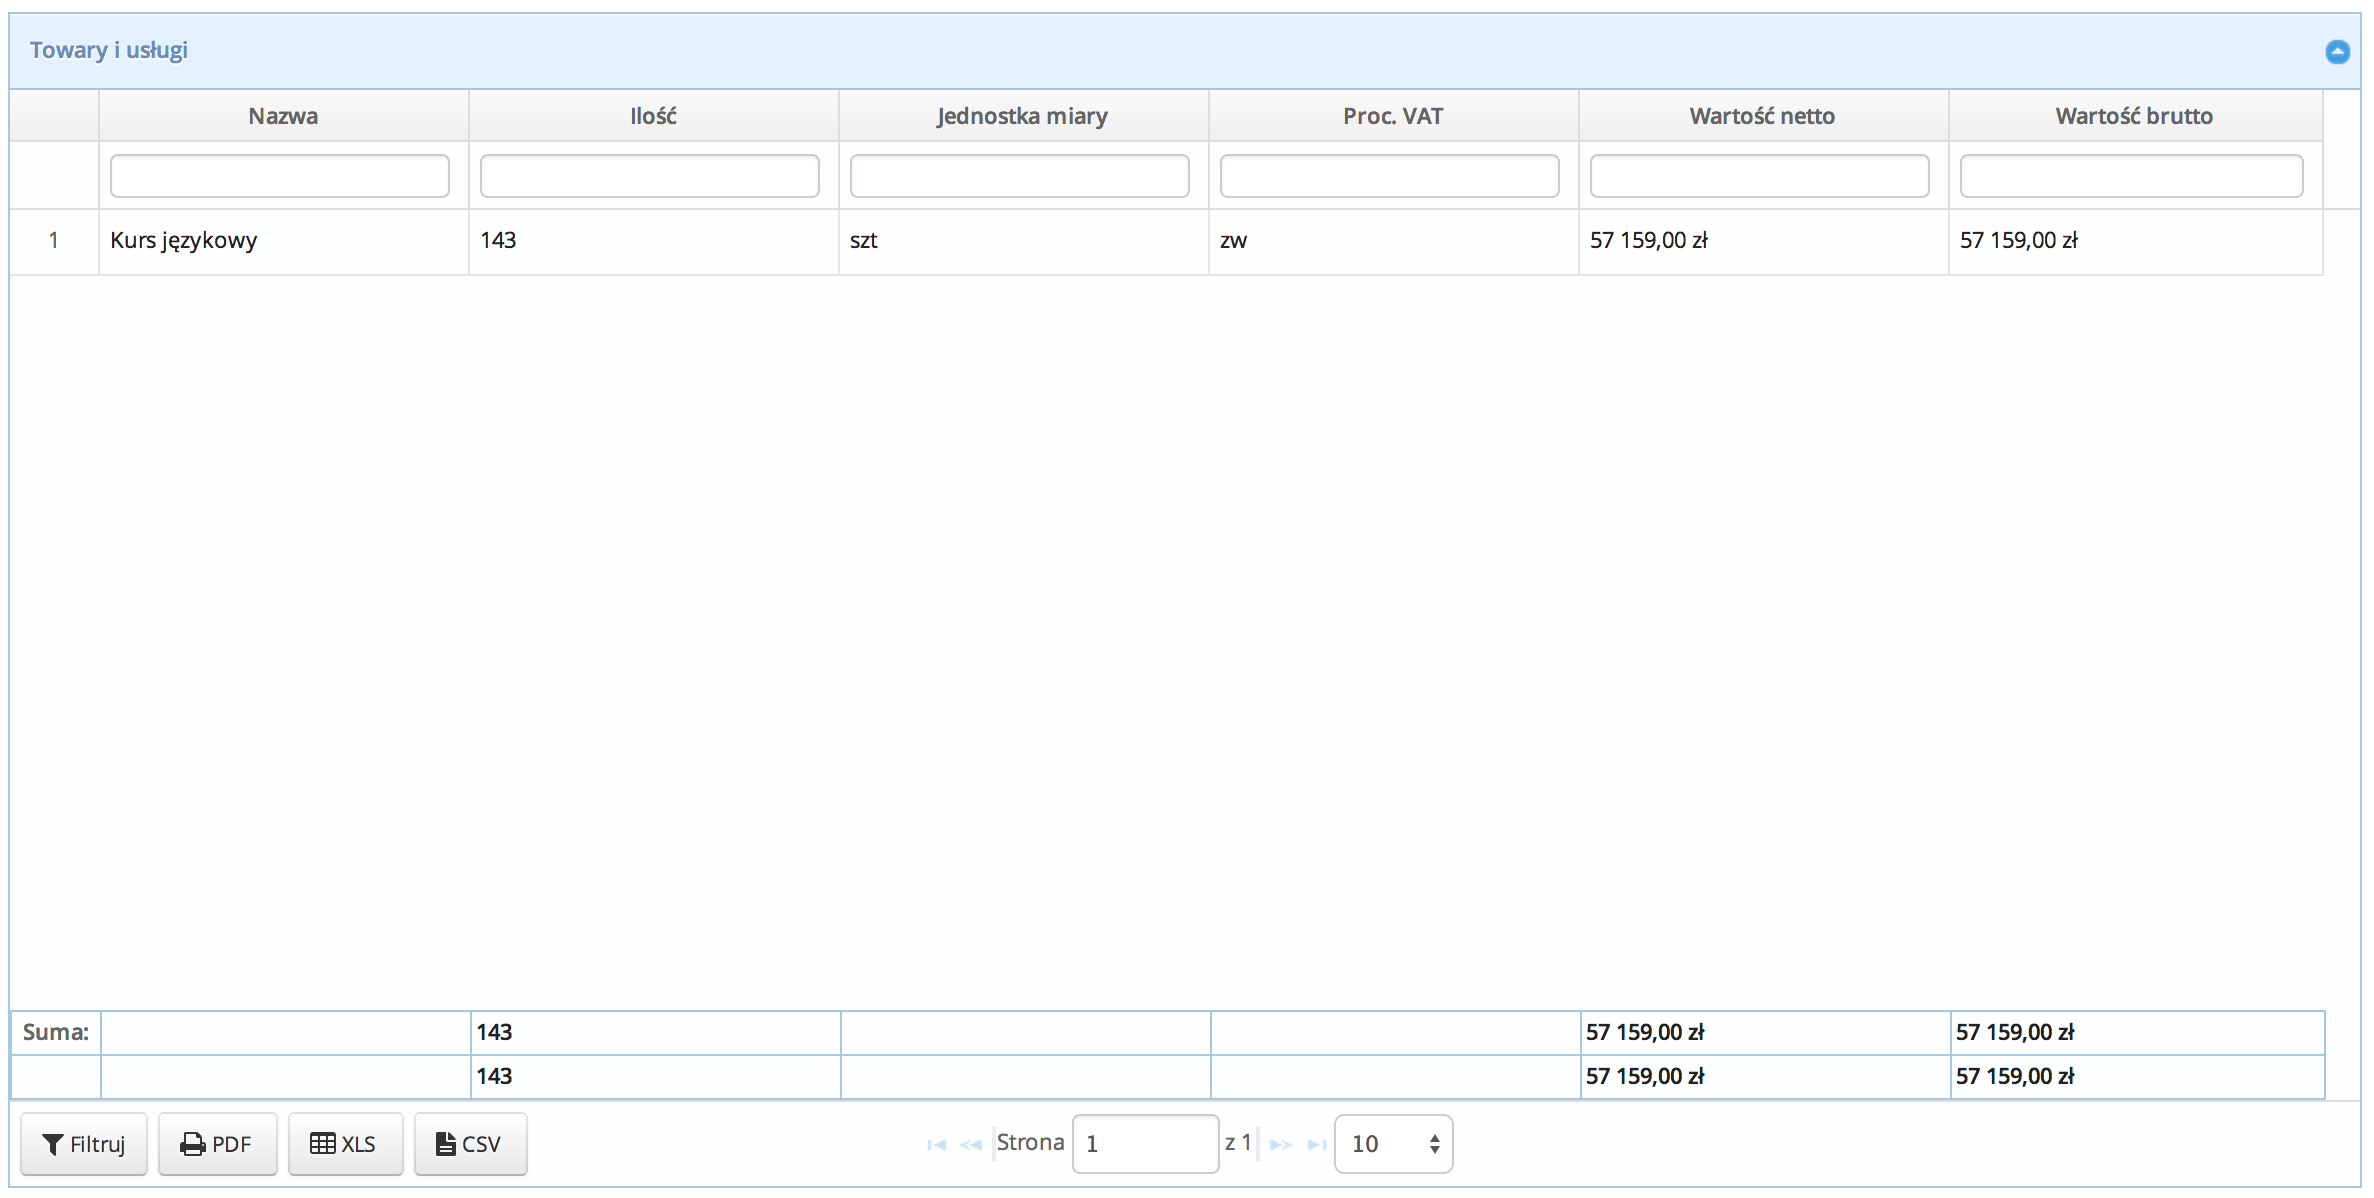Sort by Nazwa column header
2374x1198 pixels.
pos(283,116)
